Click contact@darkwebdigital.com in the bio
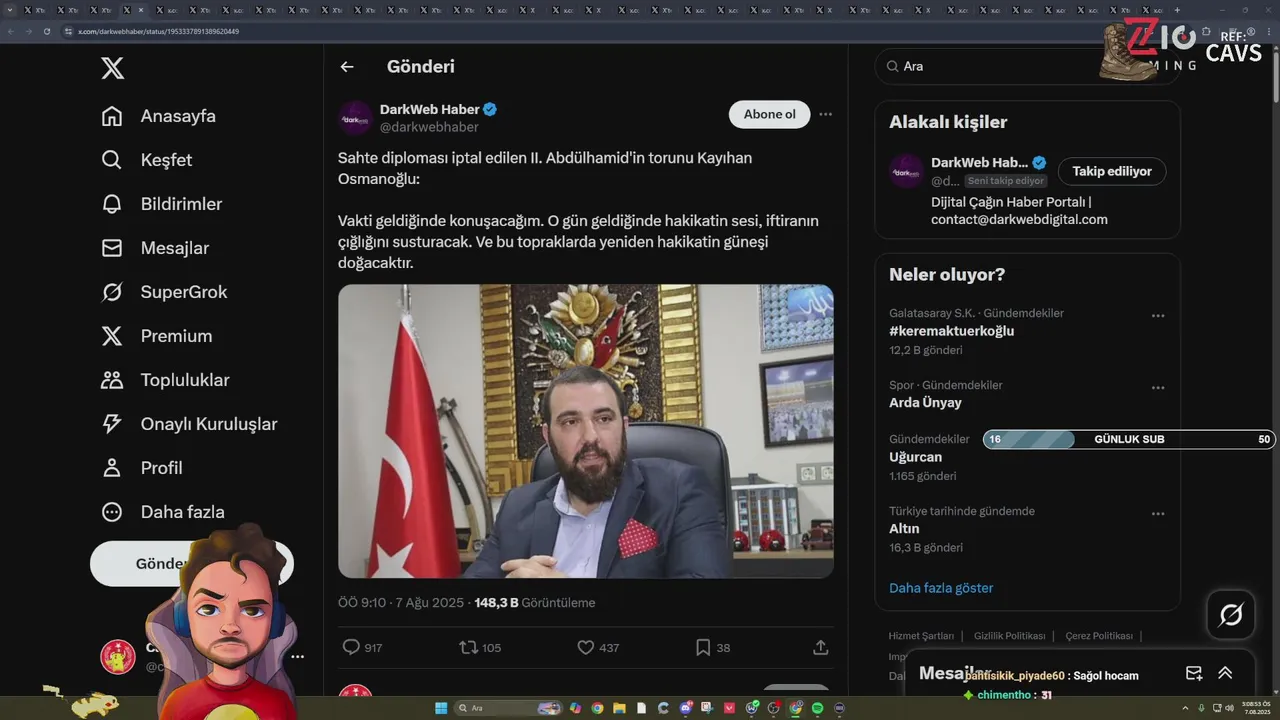The image size is (1280, 720). pyautogui.click(x=1019, y=220)
